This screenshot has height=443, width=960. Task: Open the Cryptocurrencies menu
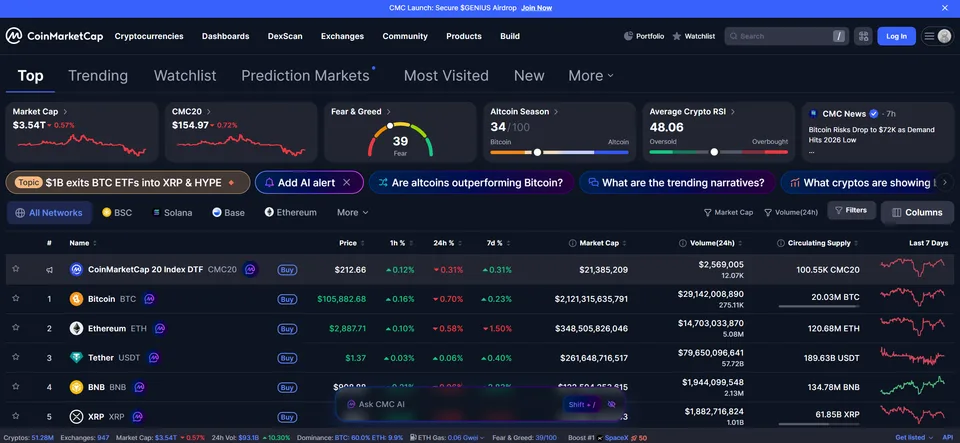(149, 36)
